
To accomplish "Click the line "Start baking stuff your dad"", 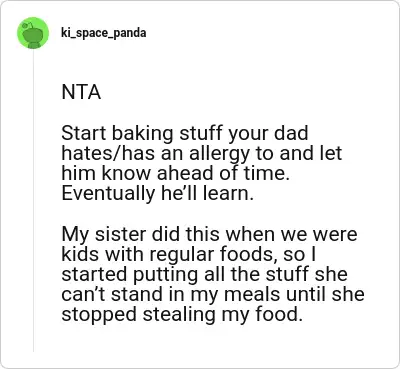I will (x=185, y=133).
